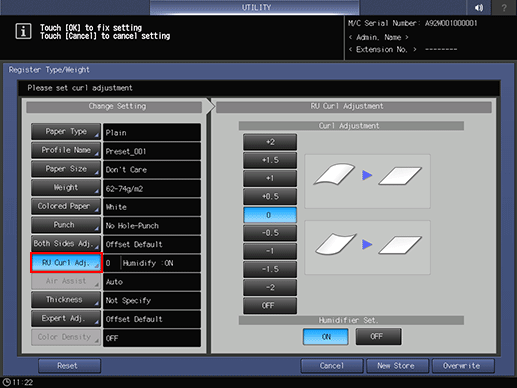This screenshot has width=517, height=388.
Task: Tap the information icon beside the message
Action: click(23, 32)
